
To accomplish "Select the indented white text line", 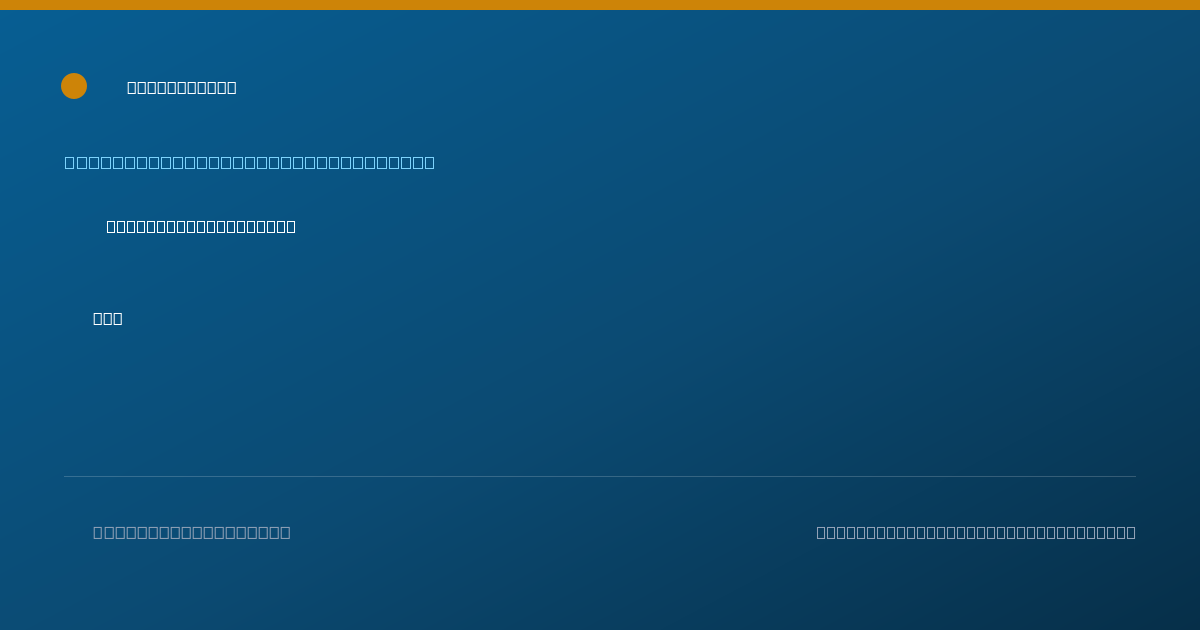I will 201,226.
